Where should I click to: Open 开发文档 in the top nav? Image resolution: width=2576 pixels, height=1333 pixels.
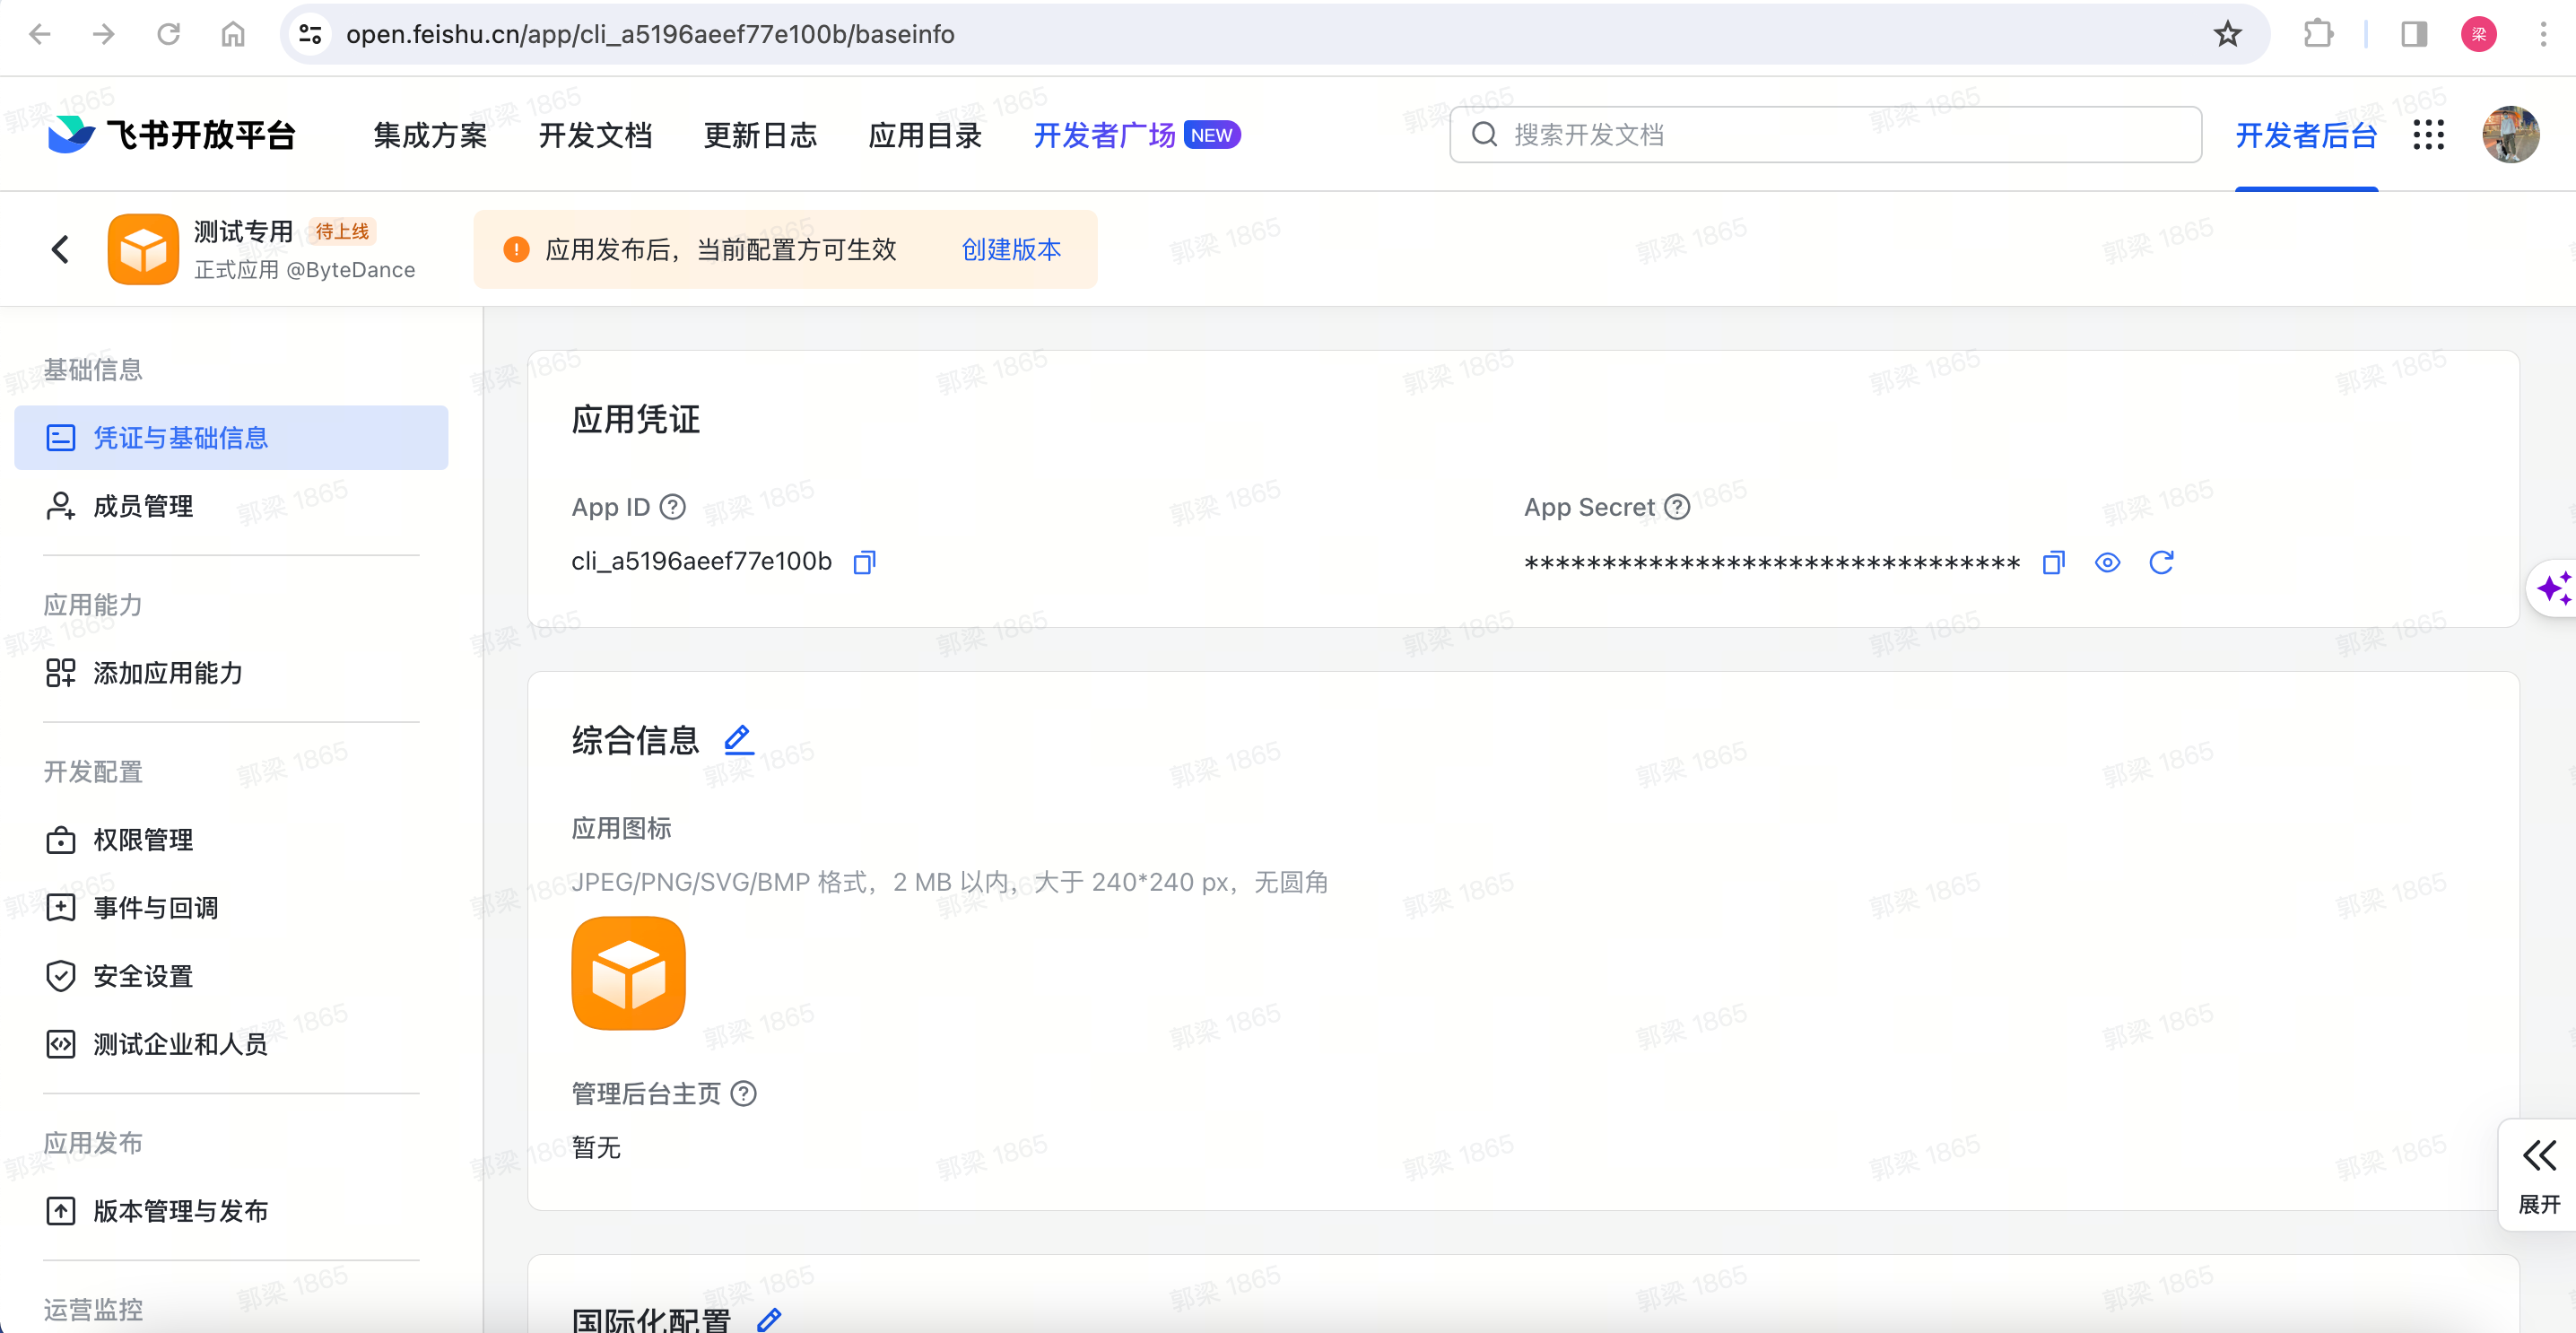(595, 135)
